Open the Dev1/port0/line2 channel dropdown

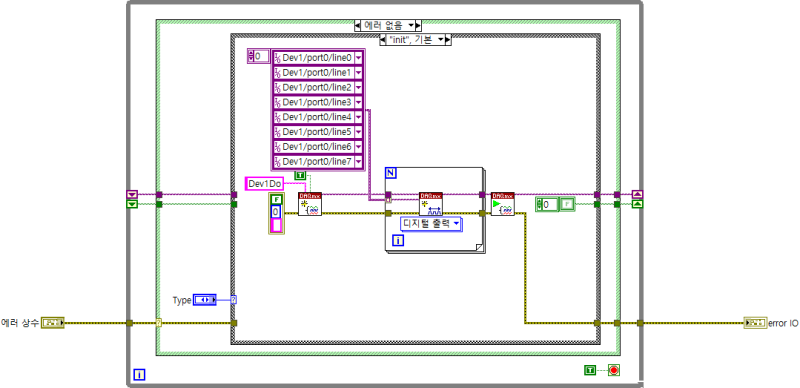[x=359, y=87]
